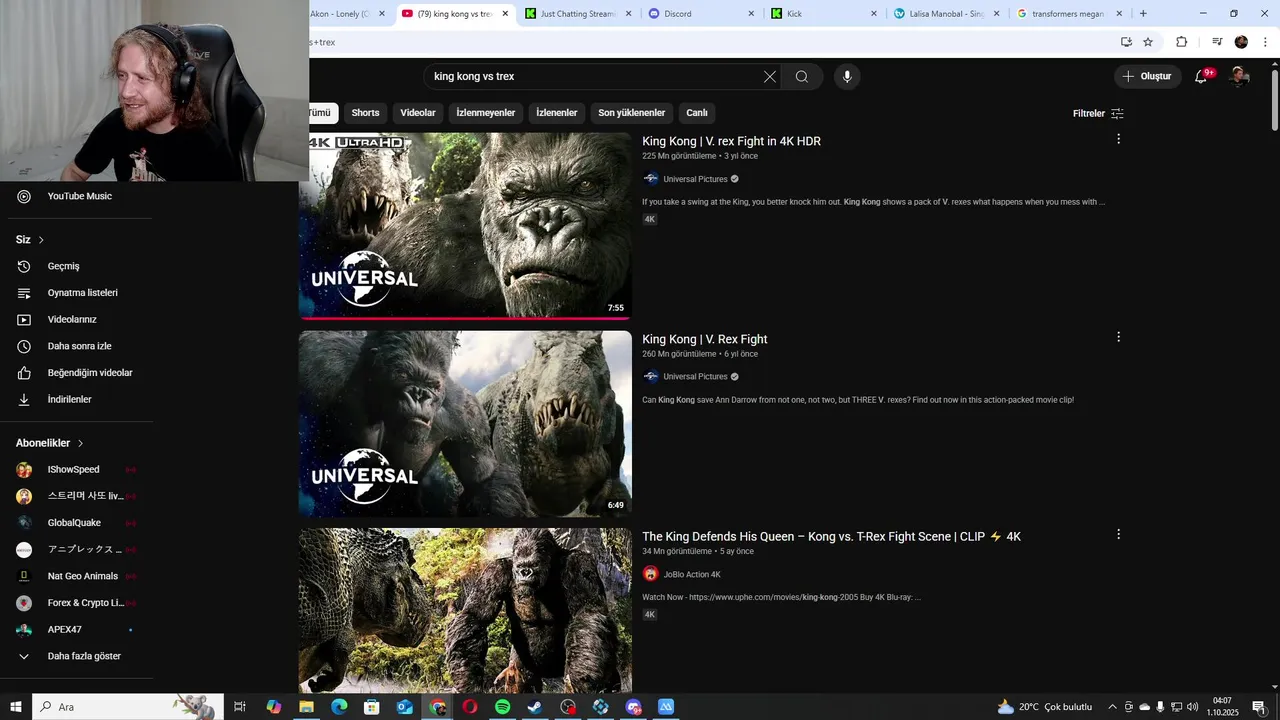Open options for King Kong V. rex Fight 4K HDR
Viewport: 1280px width, 720px height.
[1118, 139]
